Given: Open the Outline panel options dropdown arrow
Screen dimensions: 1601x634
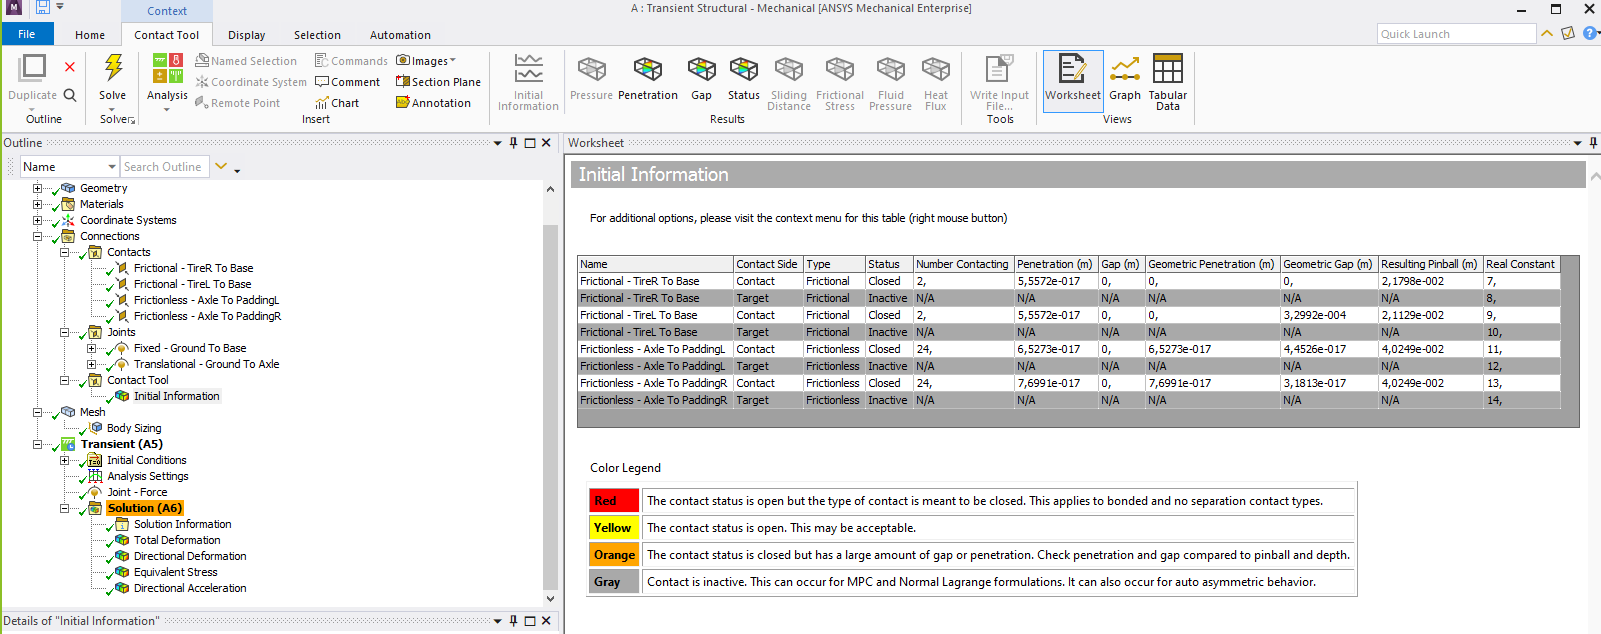Looking at the screenshot, I should click(497, 143).
